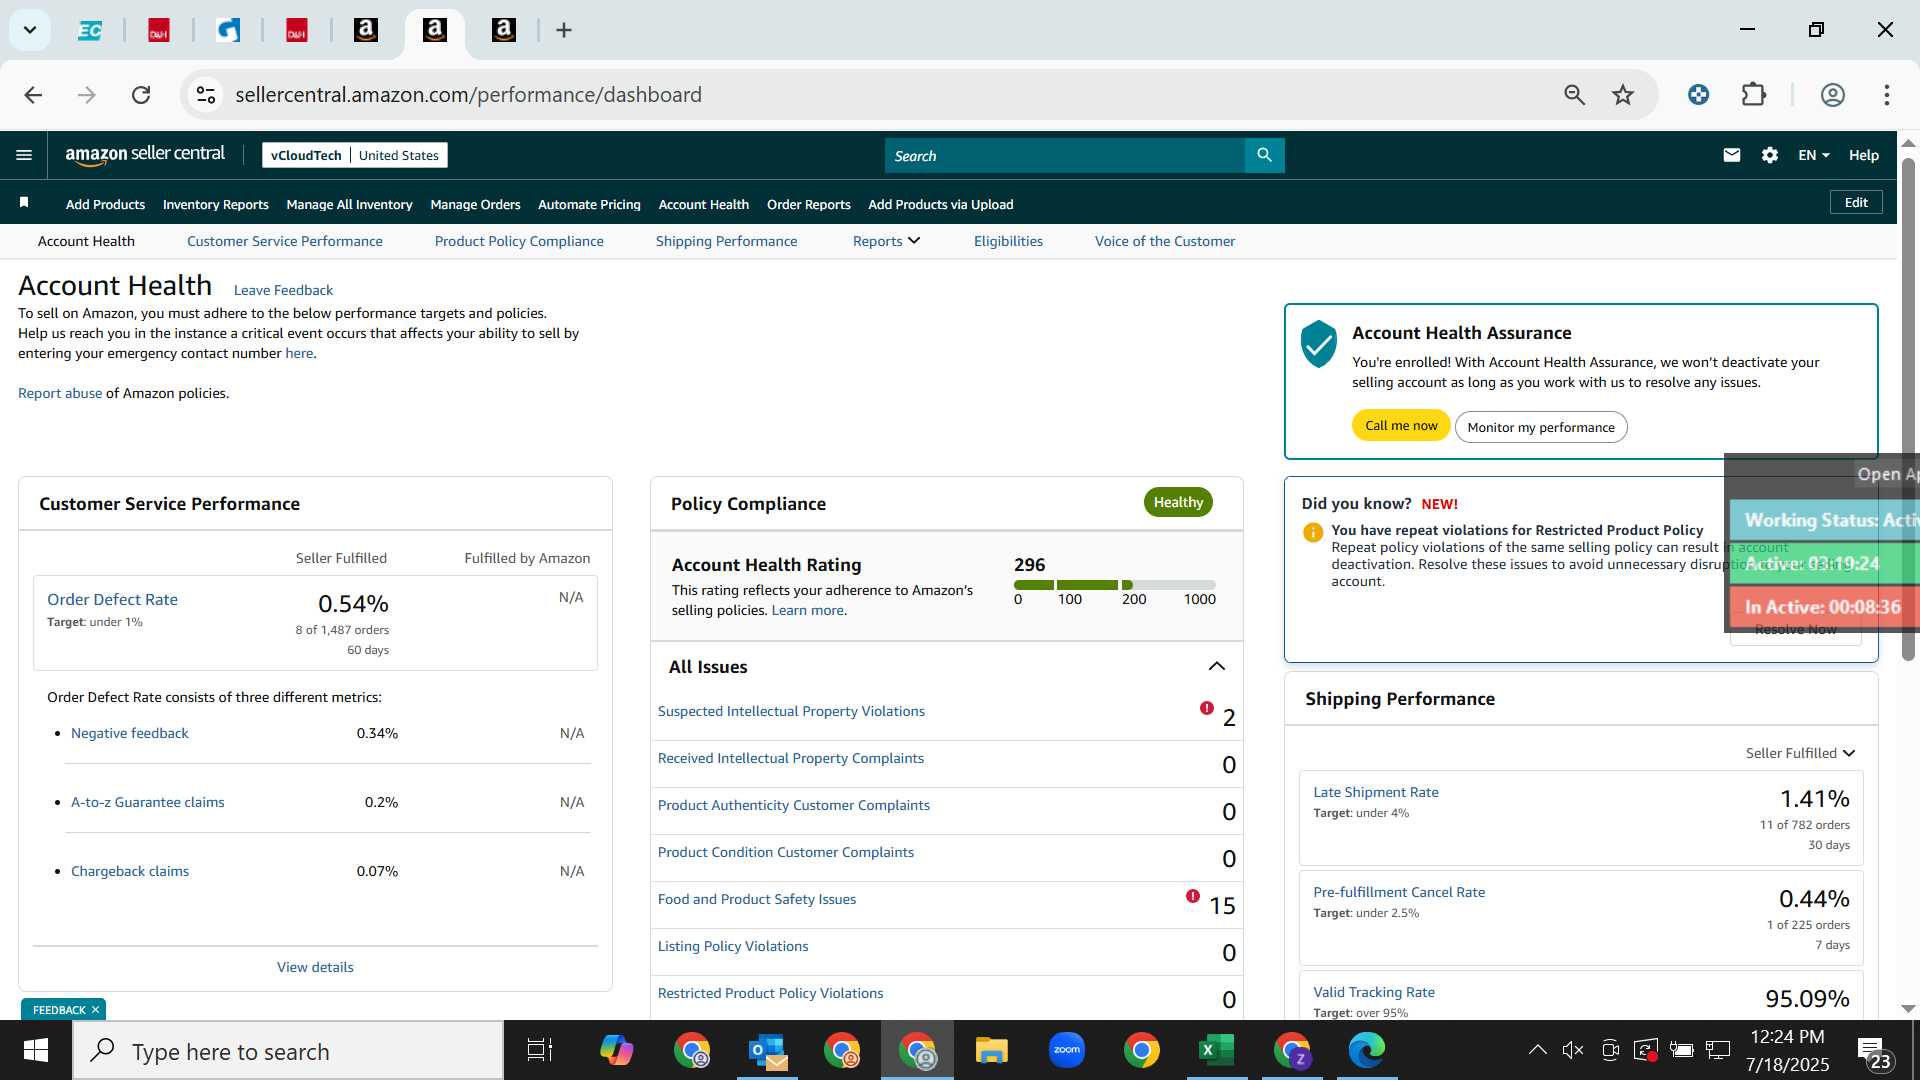The width and height of the screenshot is (1920, 1080).
Task: Open a new browser tab
Action: pos(564,31)
